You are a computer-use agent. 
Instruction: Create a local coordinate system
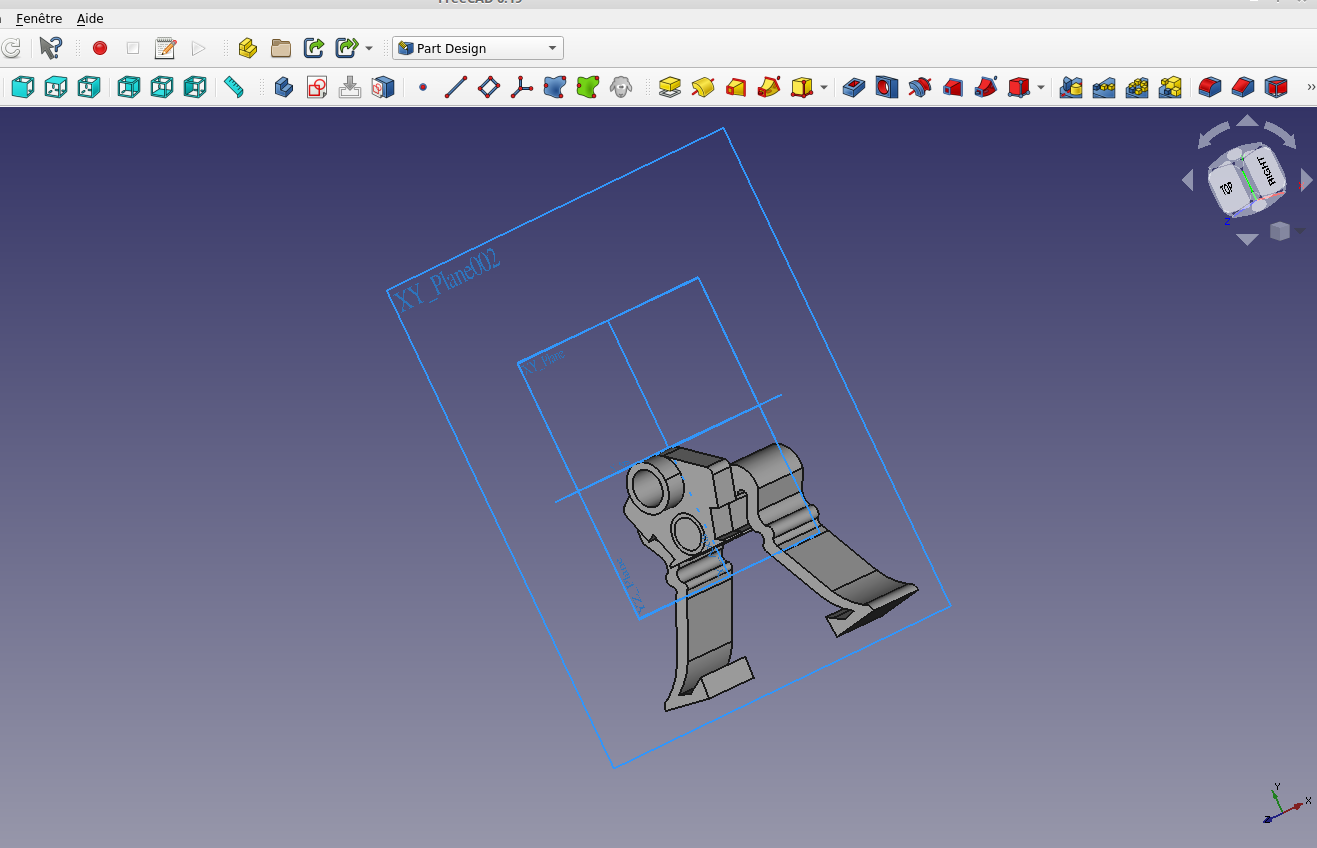tap(522, 88)
